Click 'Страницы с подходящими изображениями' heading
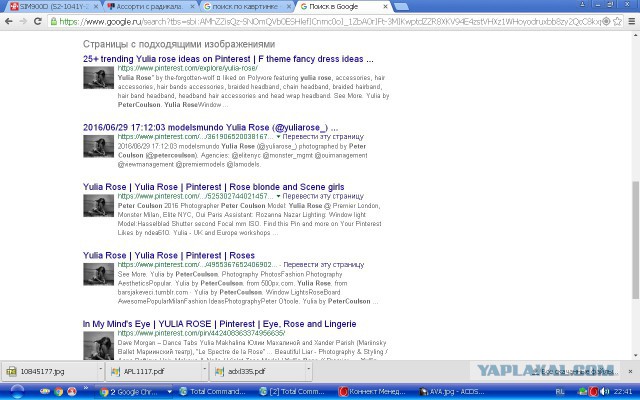Image resolution: width=640 pixels, height=400 pixels. [179, 44]
